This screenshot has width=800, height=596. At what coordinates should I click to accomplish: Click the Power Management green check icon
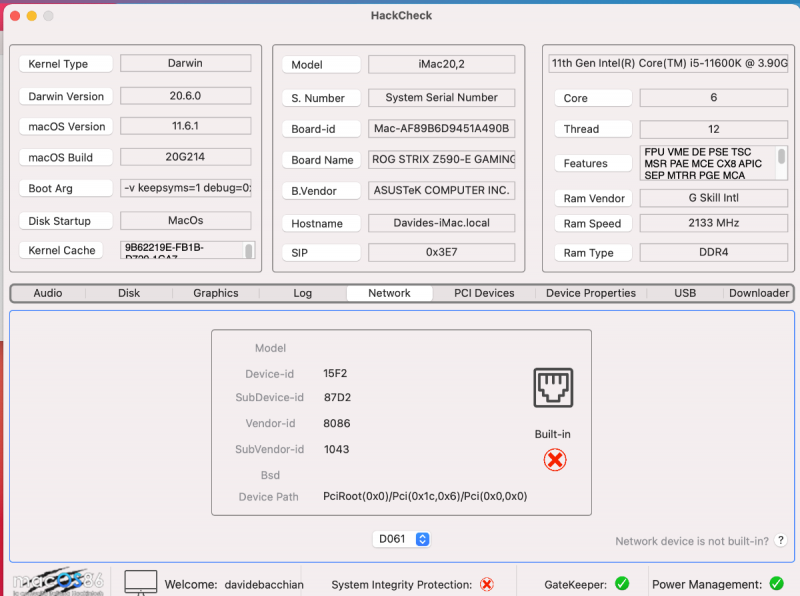tap(776, 584)
